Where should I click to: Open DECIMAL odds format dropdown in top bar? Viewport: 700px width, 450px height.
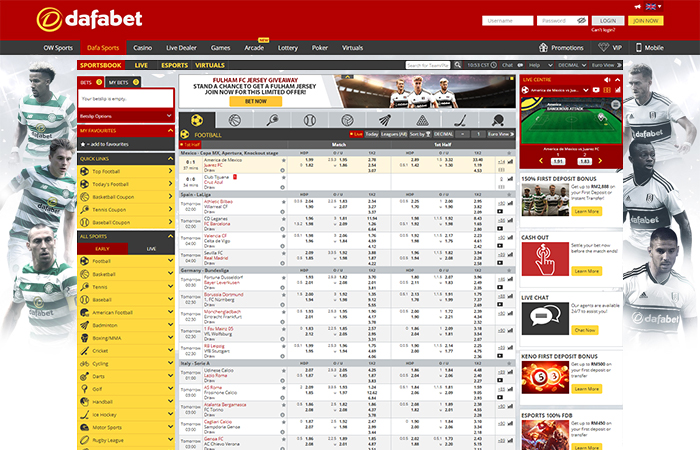coord(572,65)
